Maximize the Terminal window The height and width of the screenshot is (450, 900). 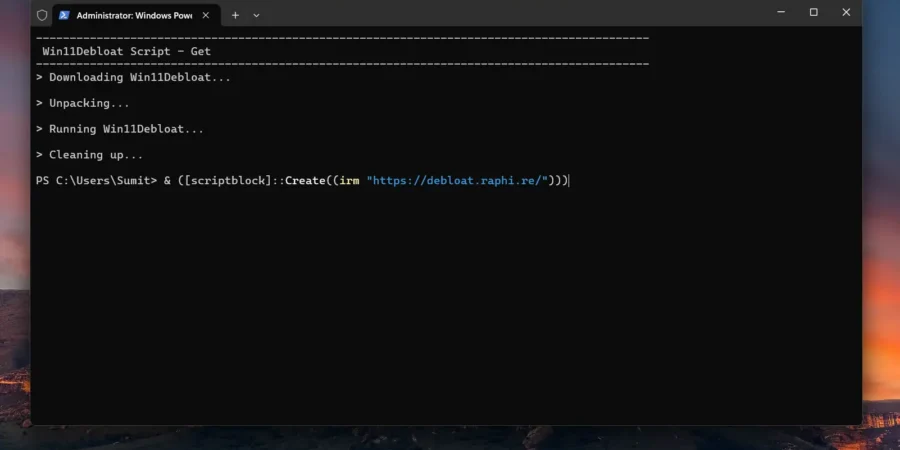[x=813, y=12]
